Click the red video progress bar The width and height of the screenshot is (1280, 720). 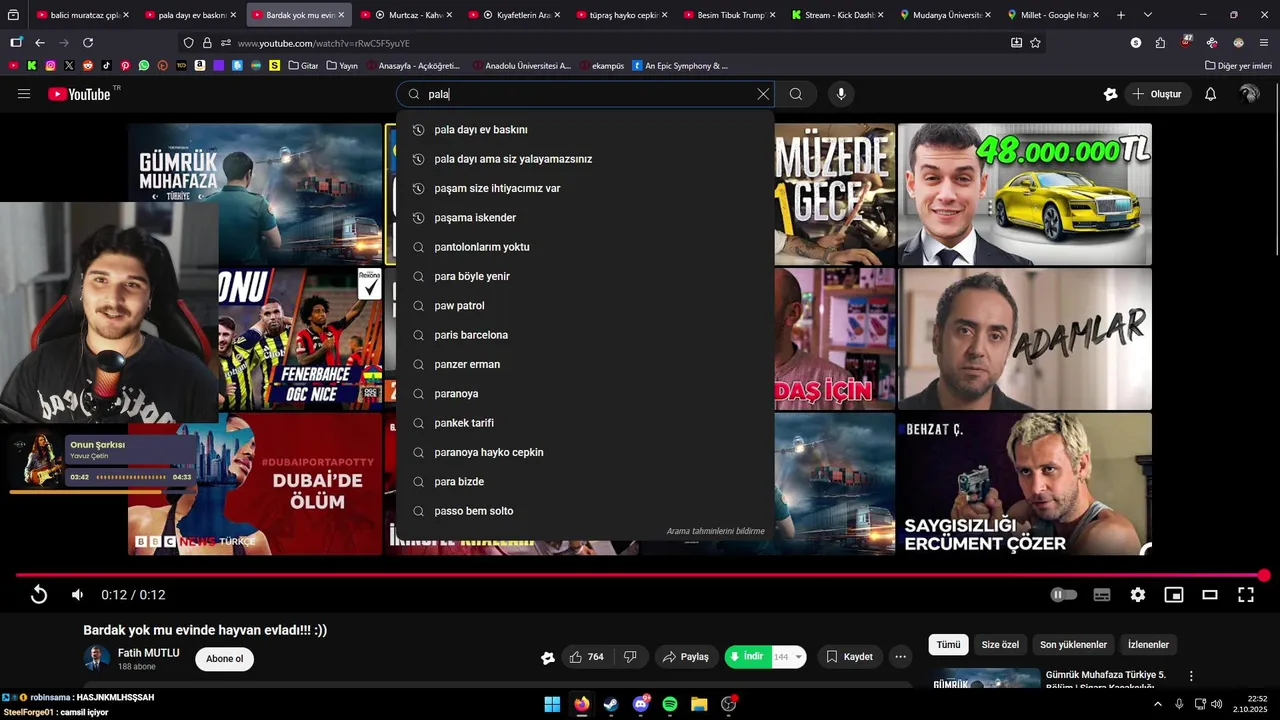coord(640,575)
